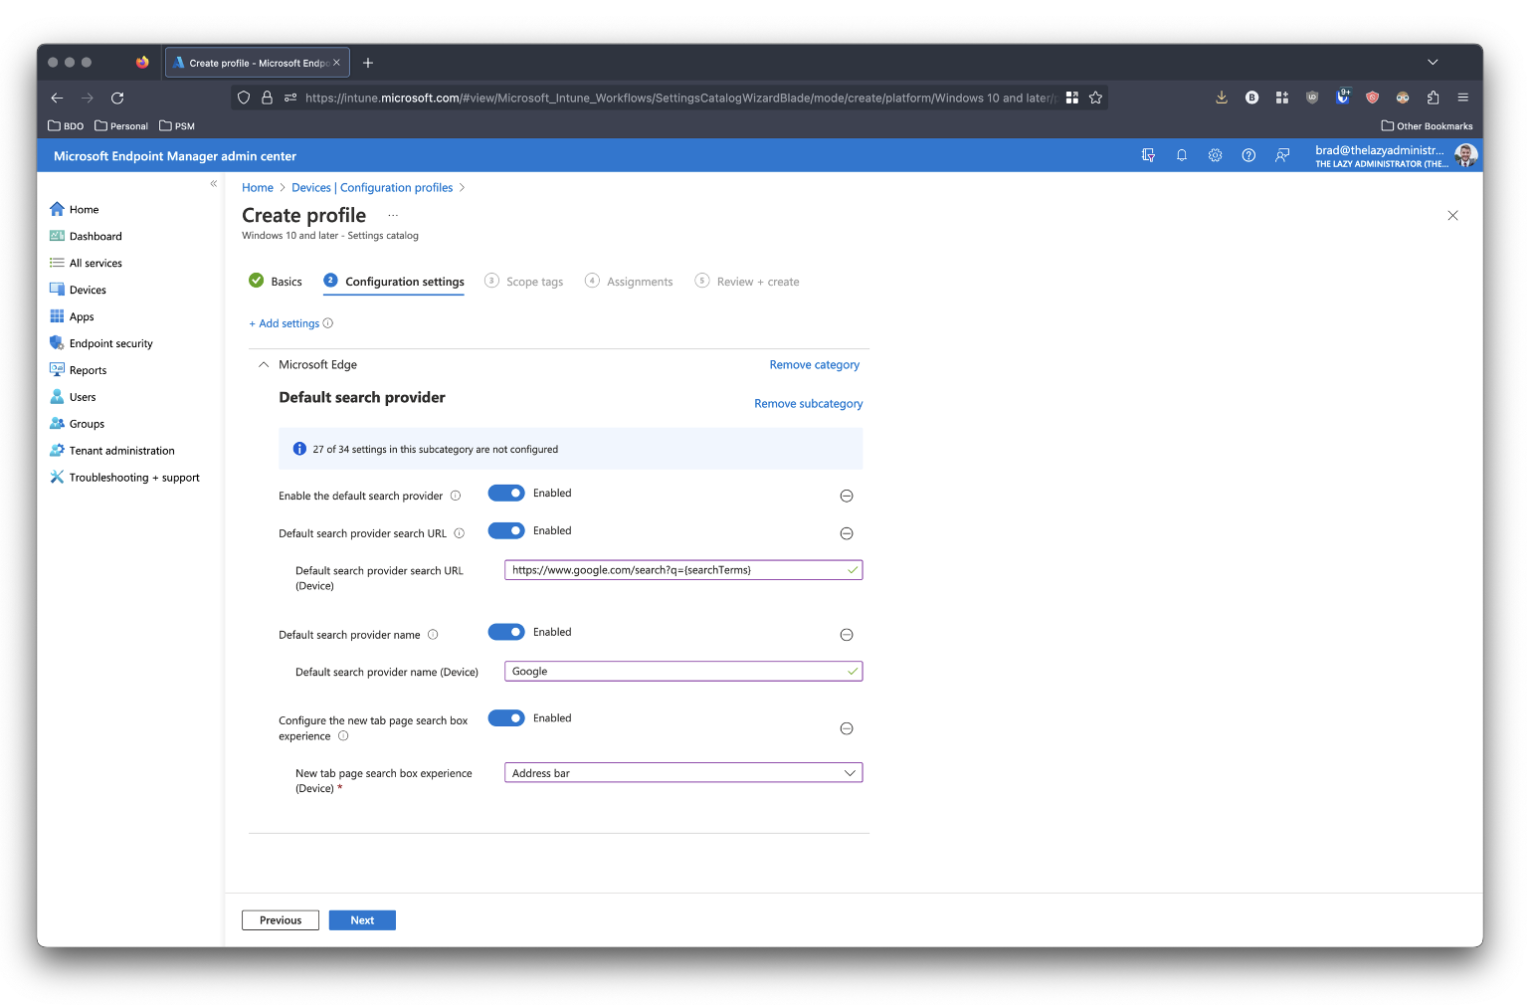1536x1007 pixels.
Task: Click Home breadcrumb link
Action: [x=257, y=188]
